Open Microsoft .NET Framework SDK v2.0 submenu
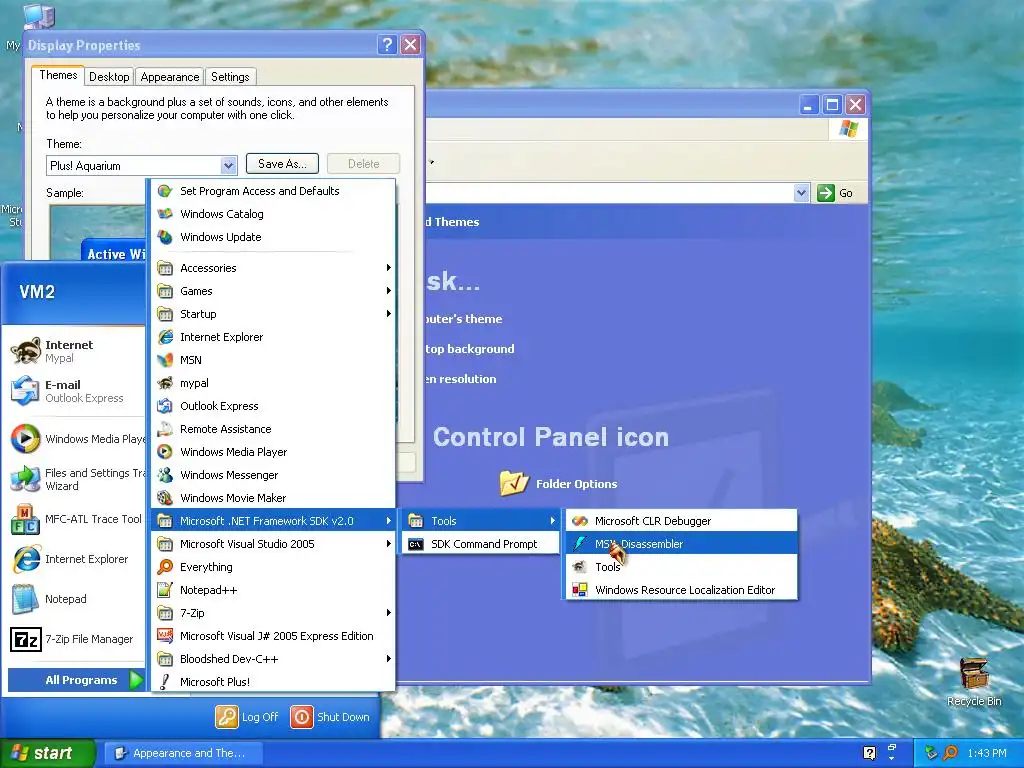The width and height of the screenshot is (1024, 768). (273, 520)
